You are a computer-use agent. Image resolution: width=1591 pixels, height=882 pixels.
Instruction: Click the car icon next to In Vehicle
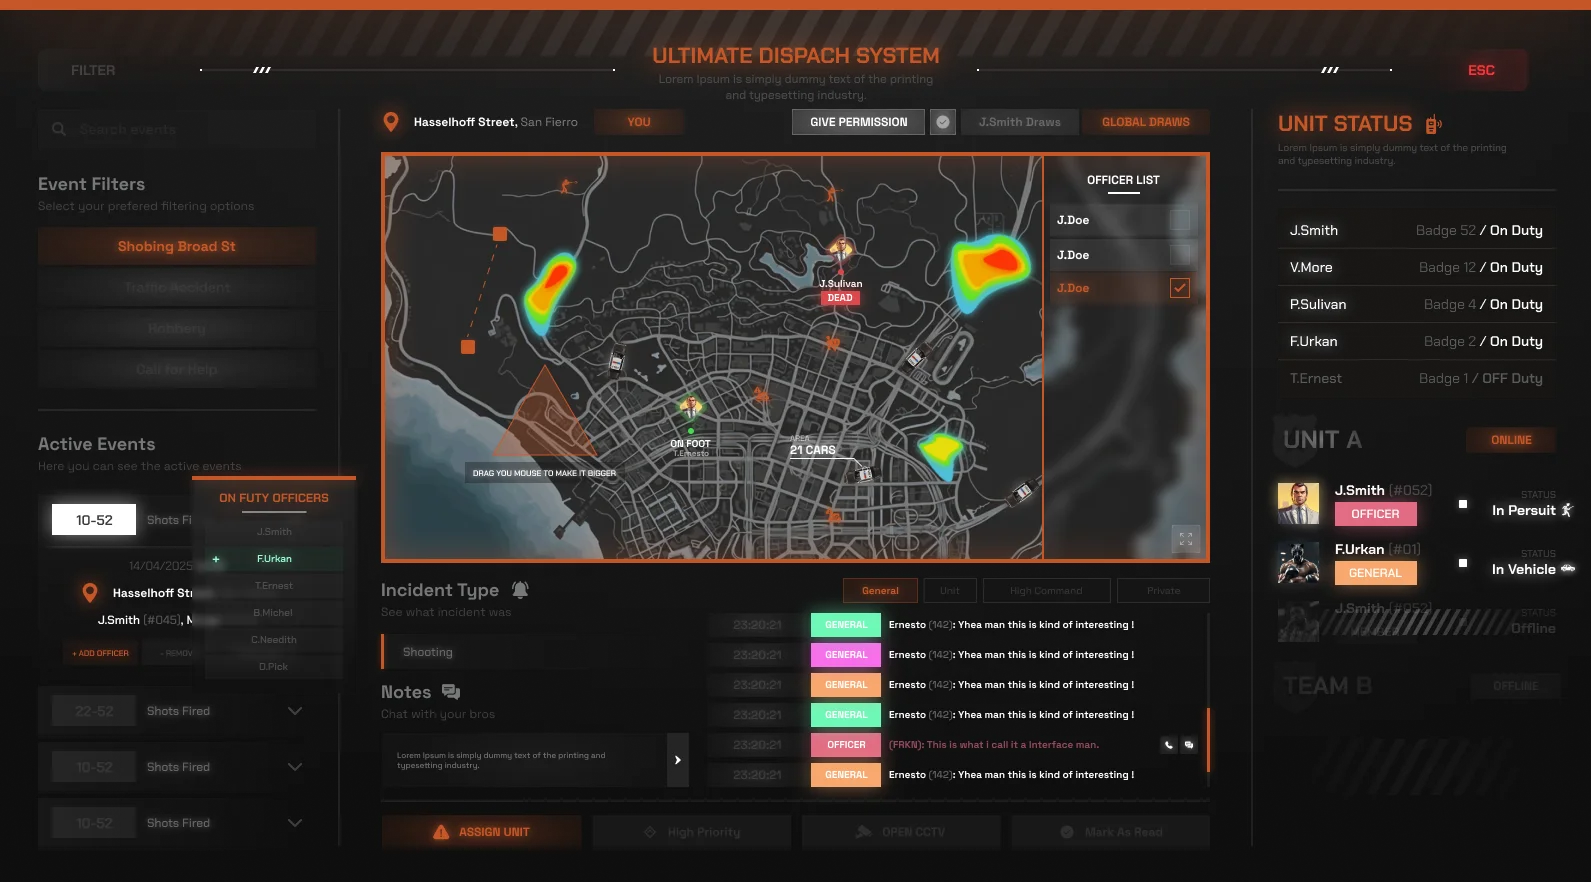coord(1568,569)
